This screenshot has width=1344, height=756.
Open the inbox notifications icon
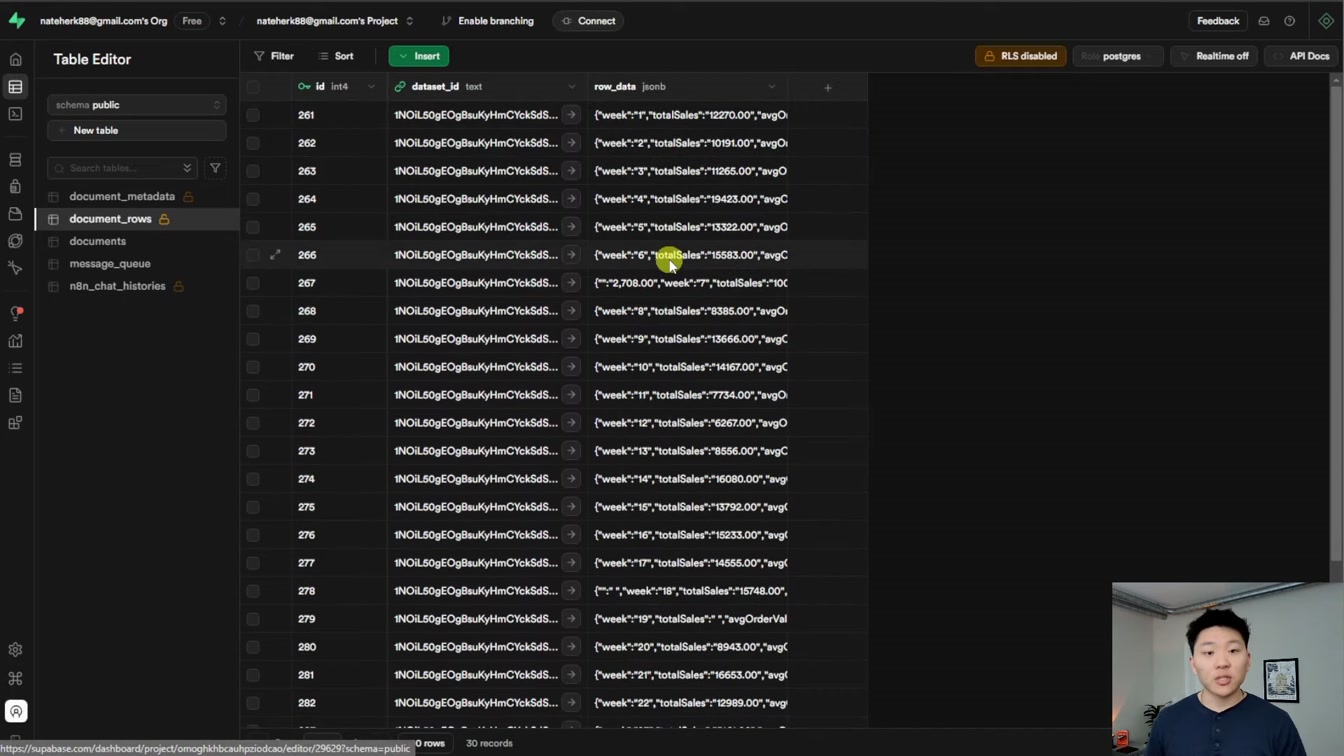click(x=1264, y=21)
